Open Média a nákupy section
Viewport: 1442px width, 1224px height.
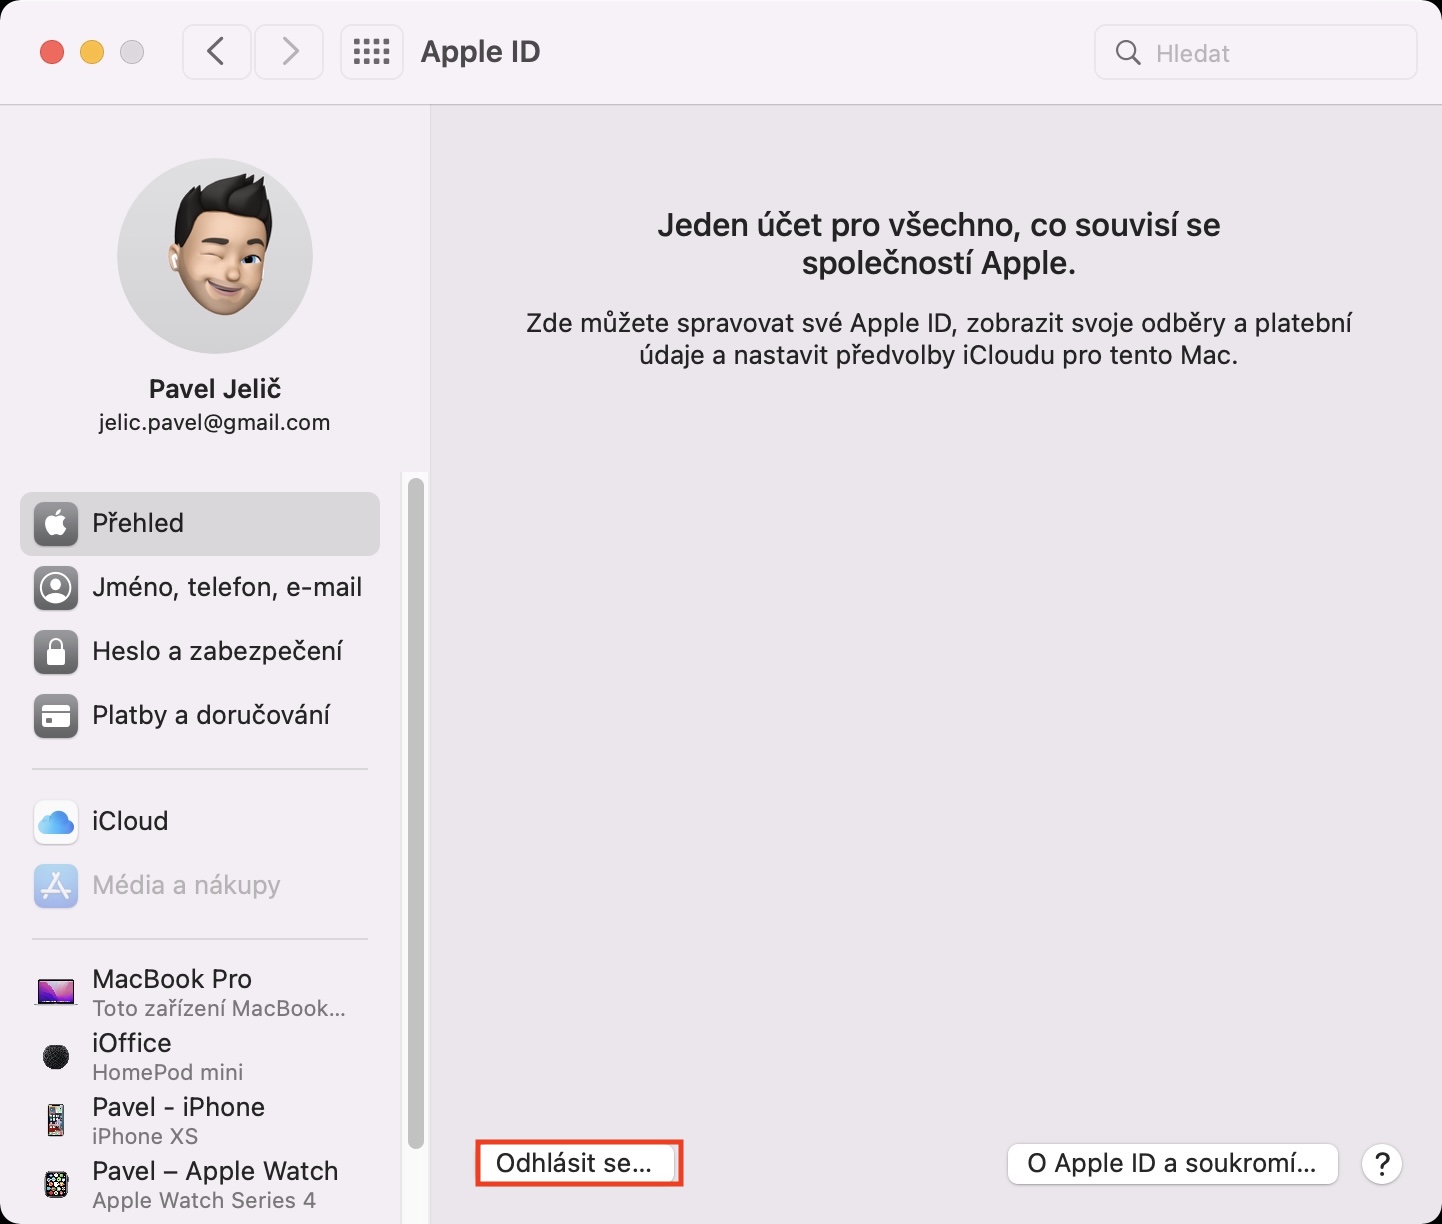coord(200,886)
